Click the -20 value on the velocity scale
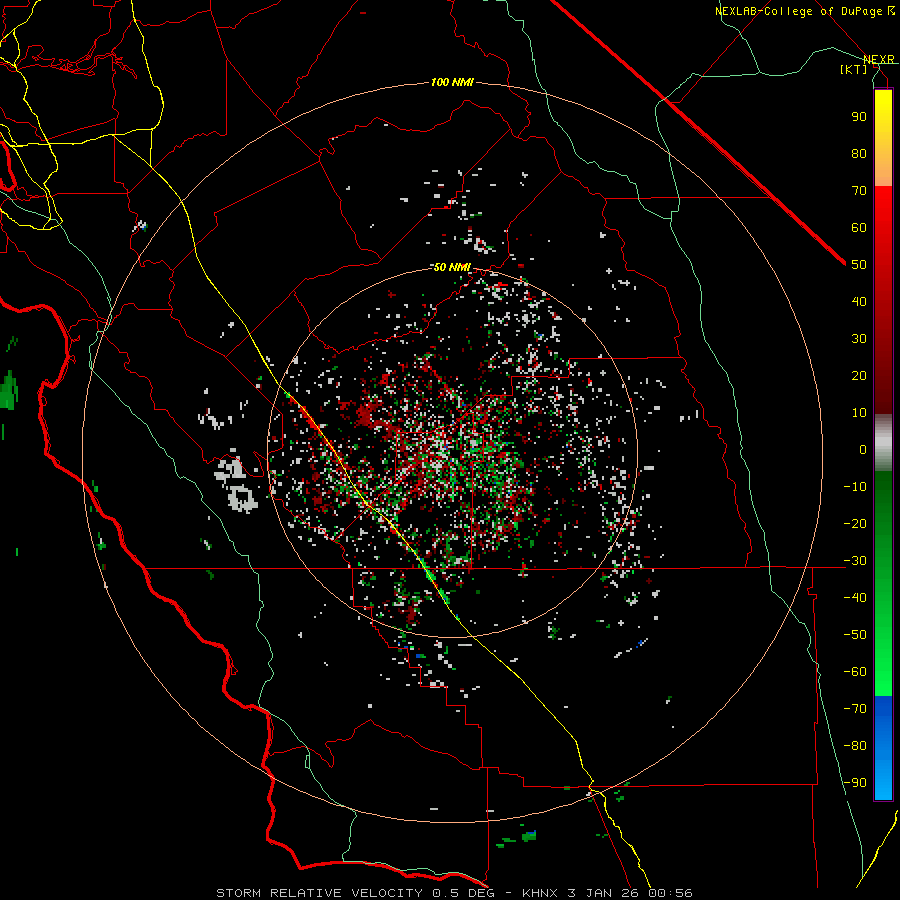Screen dimensions: 900x900 click(855, 524)
